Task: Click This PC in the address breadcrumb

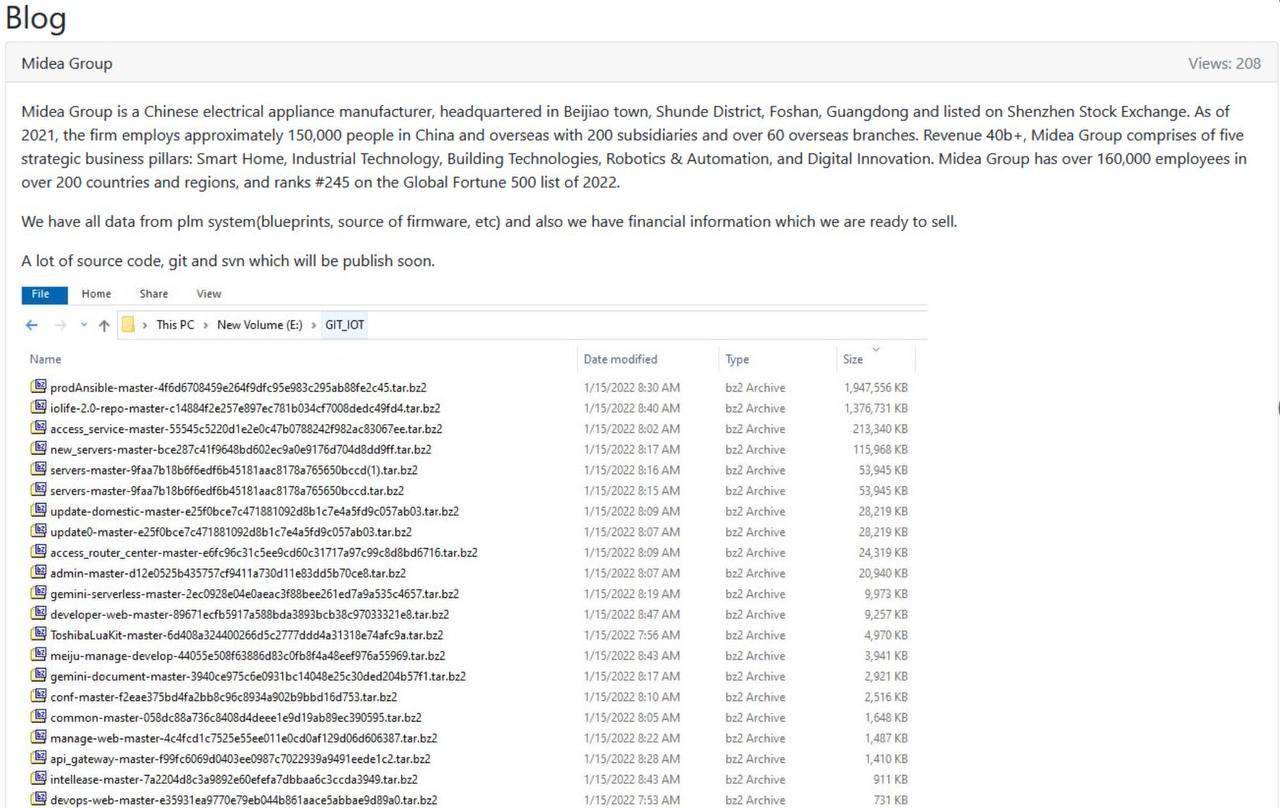Action: tap(175, 325)
